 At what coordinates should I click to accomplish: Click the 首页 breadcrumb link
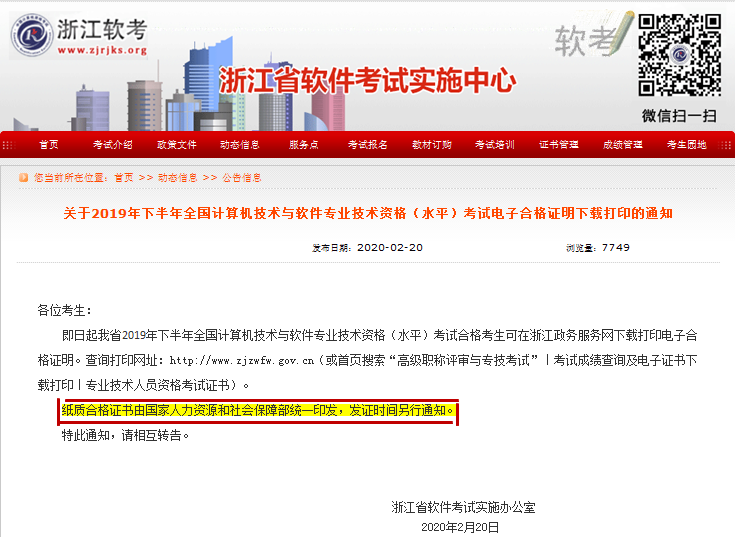[123, 178]
